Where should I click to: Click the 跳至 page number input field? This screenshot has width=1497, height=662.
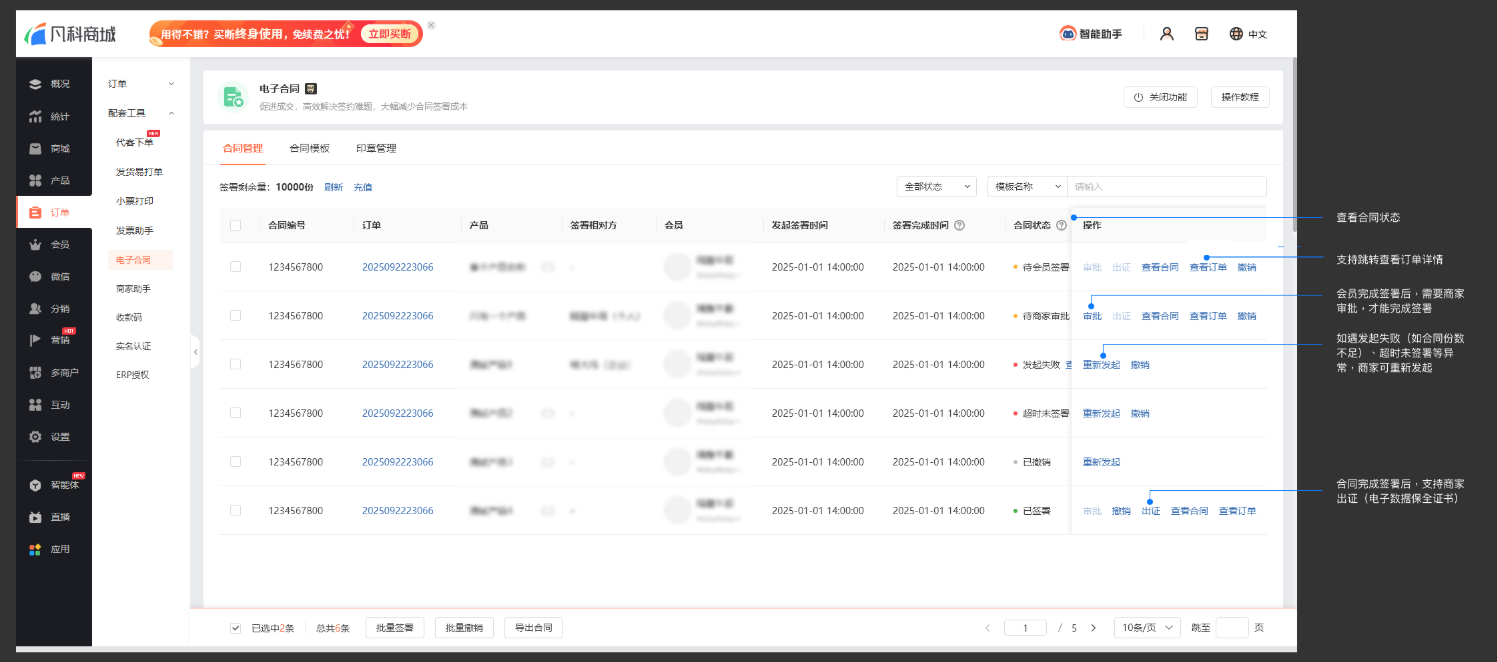point(1231,628)
